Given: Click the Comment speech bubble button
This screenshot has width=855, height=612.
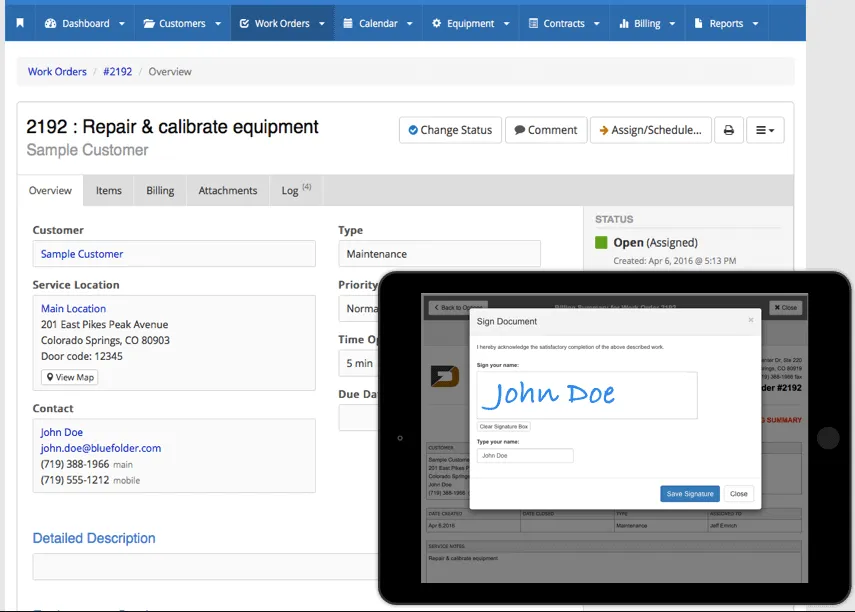Looking at the screenshot, I should point(546,130).
